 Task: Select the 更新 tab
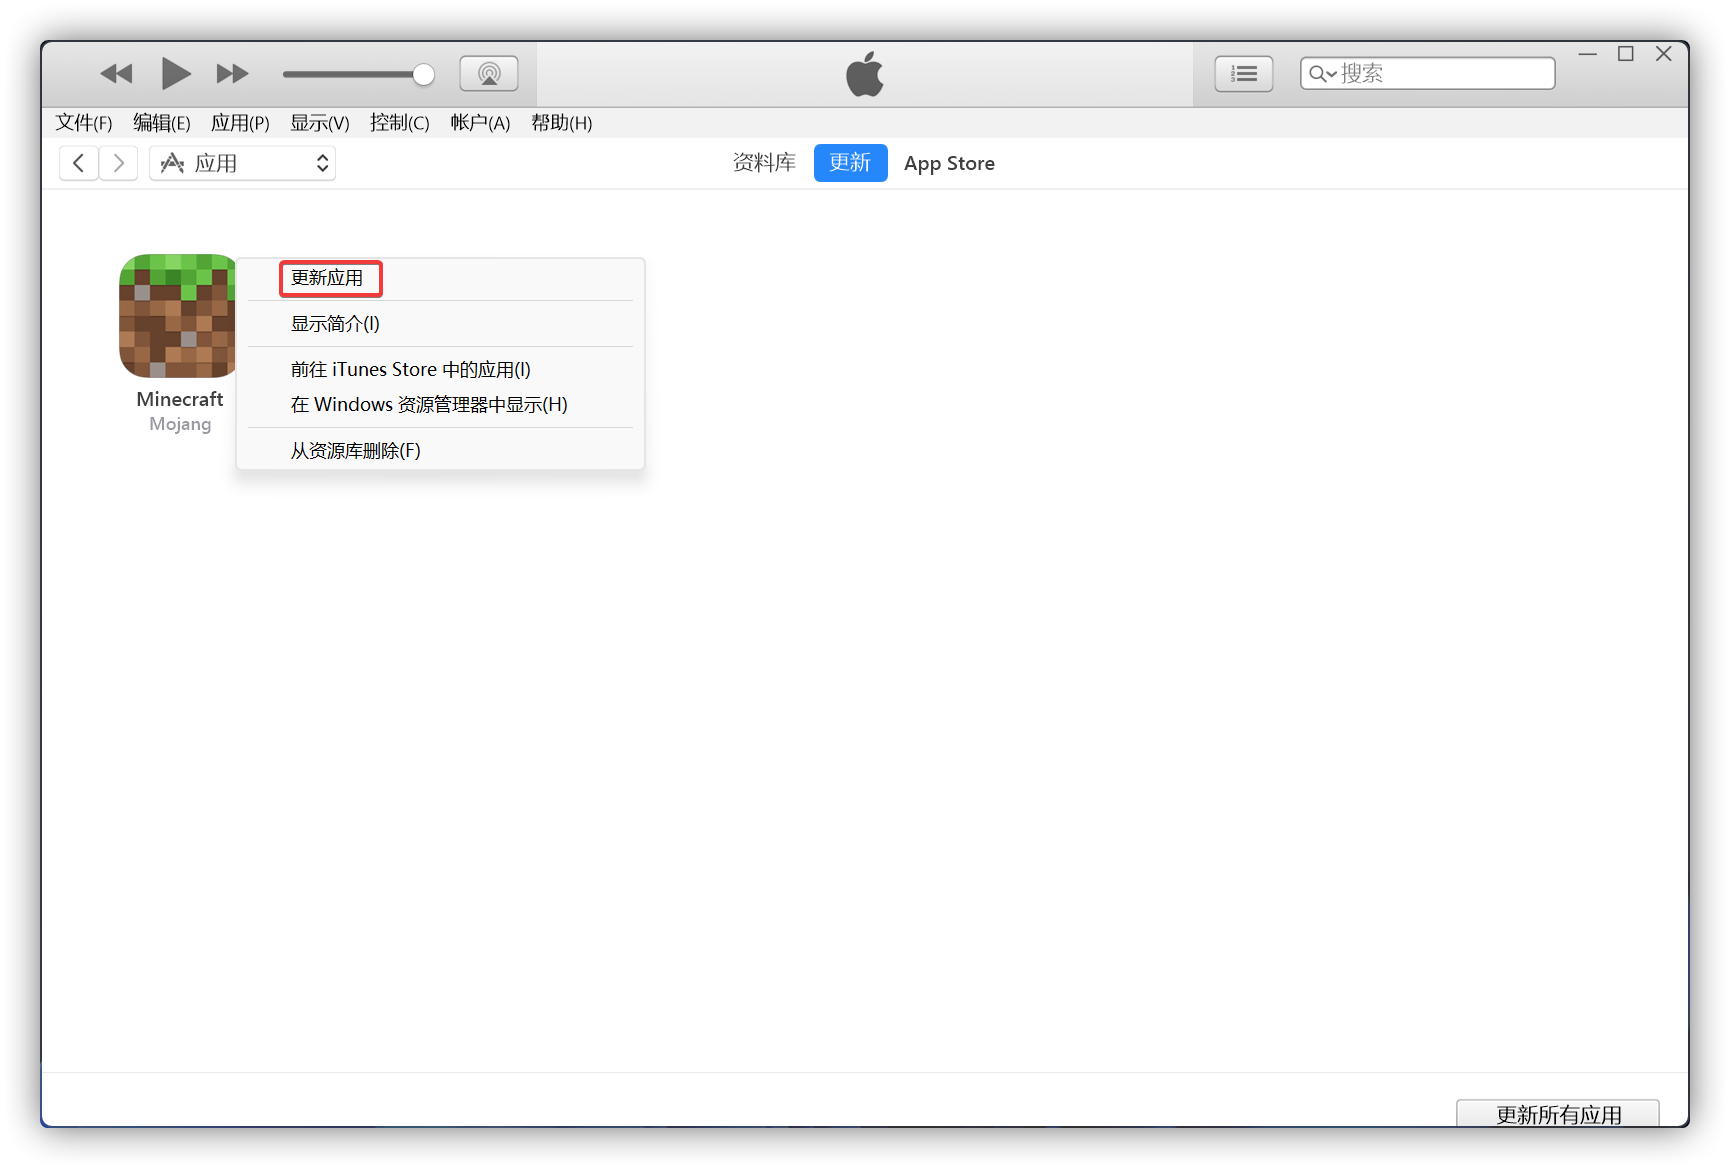point(850,163)
